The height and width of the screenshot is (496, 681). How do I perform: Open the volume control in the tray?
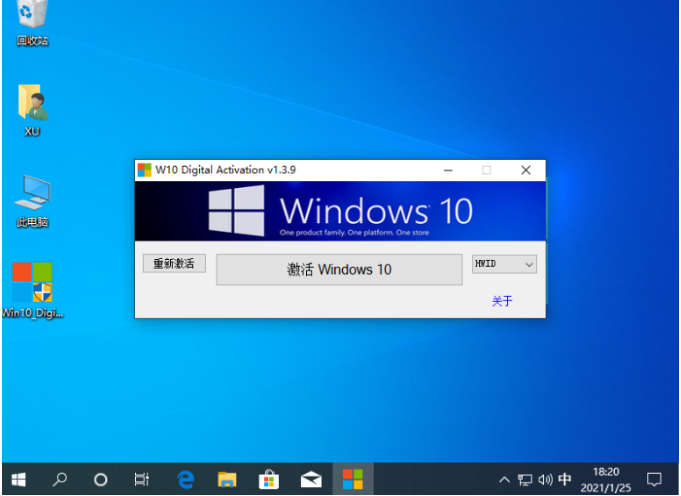tap(545, 479)
